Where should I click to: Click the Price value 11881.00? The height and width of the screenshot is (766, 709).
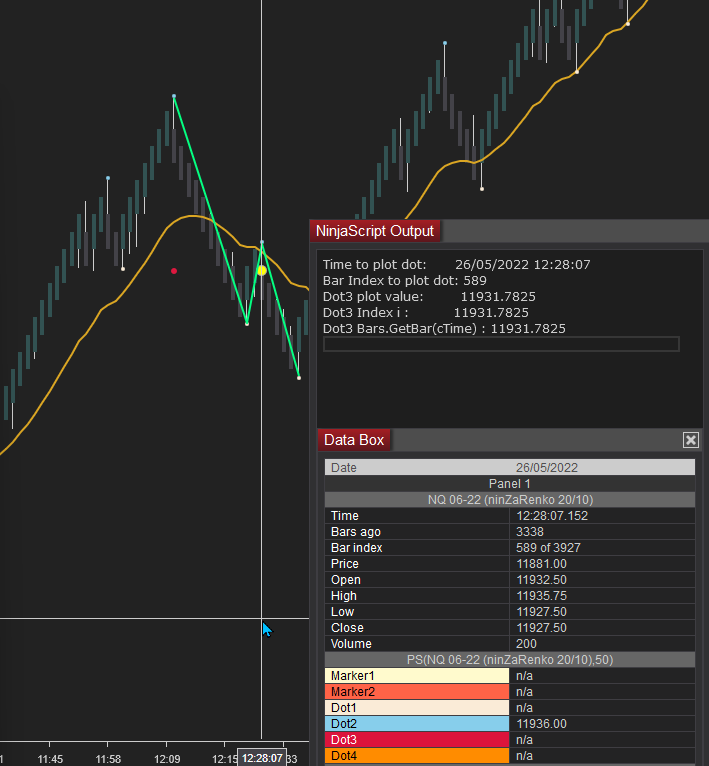(x=541, y=564)
